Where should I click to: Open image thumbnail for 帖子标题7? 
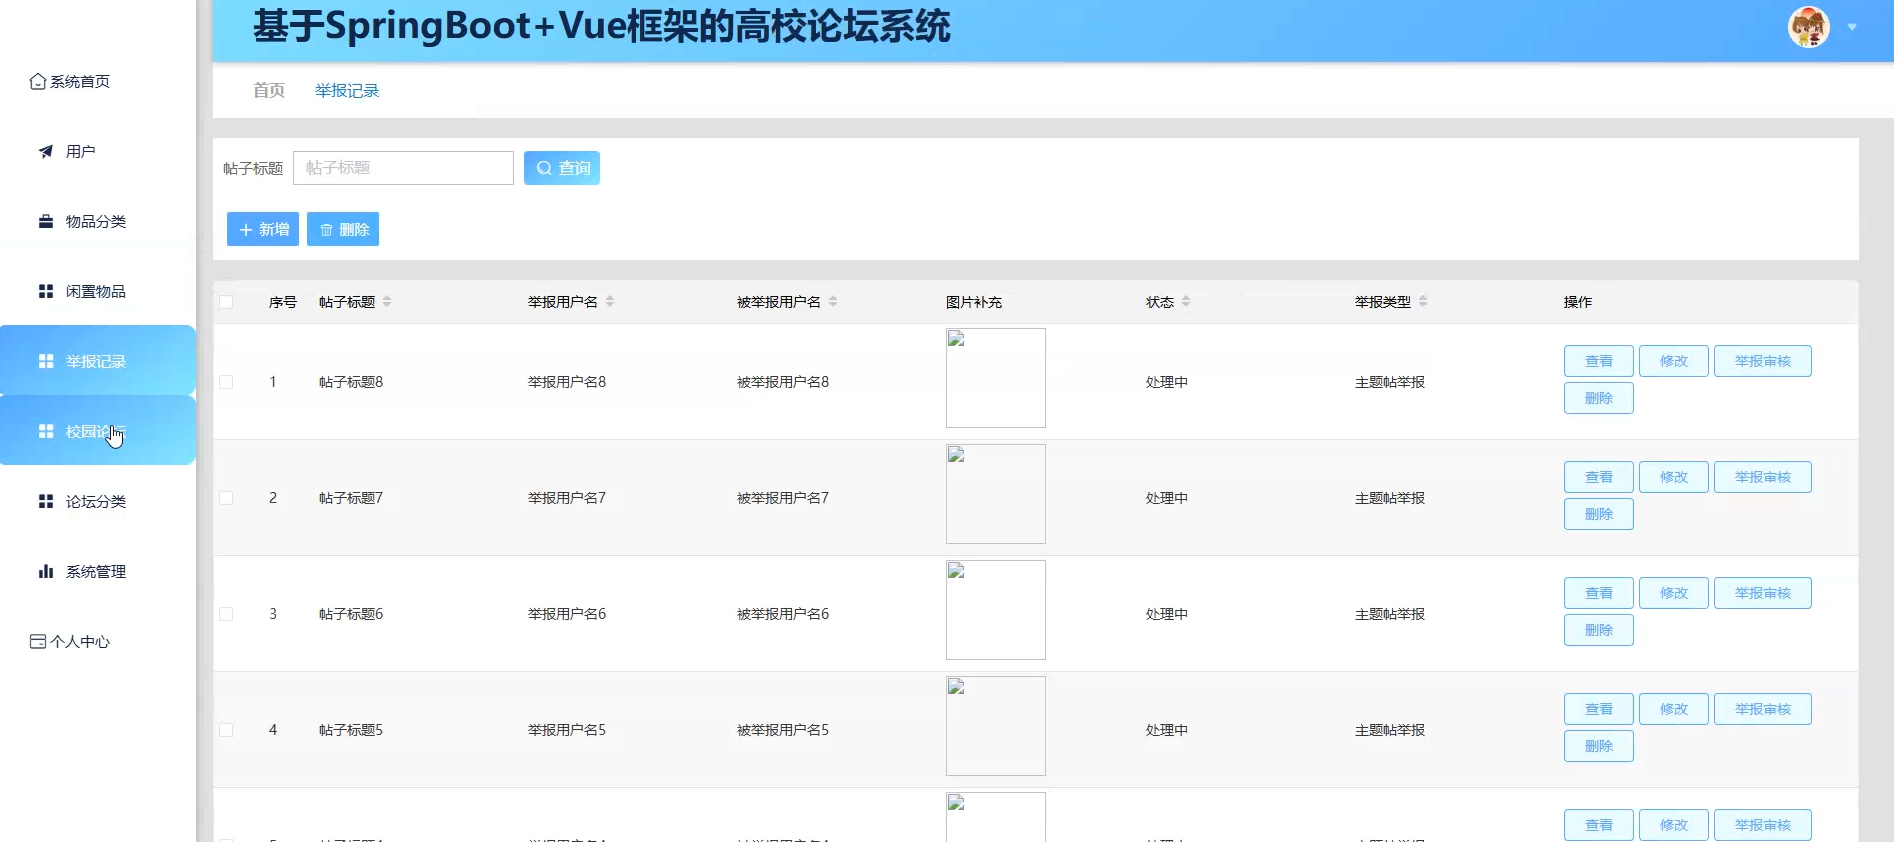coord(996,494)
